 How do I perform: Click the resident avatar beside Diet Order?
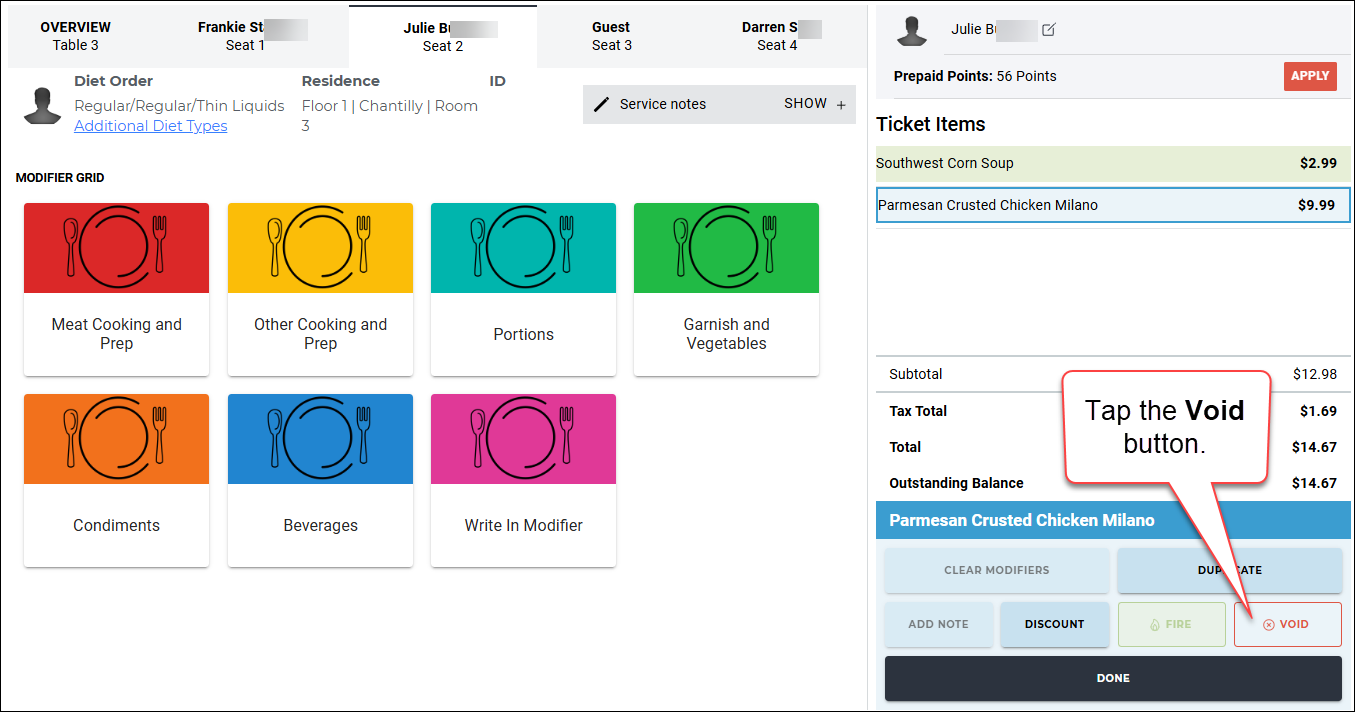tap(43, 106)
